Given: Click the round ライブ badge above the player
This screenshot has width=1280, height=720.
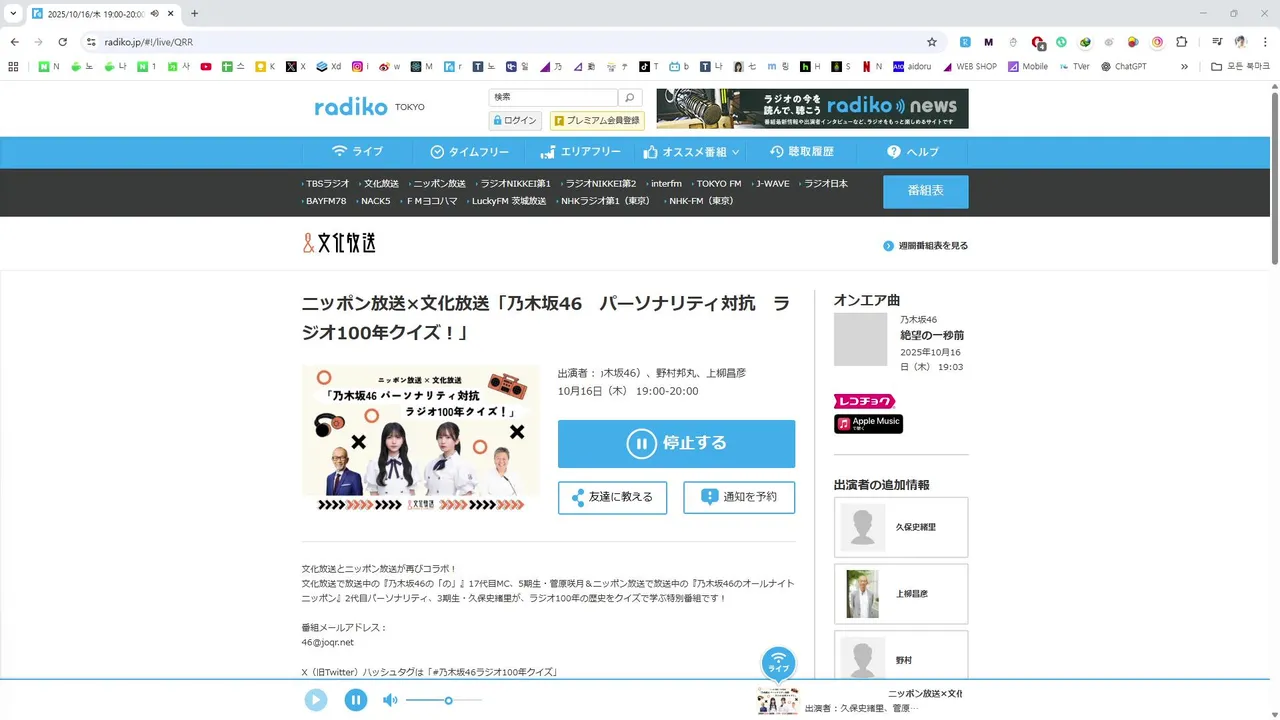Looking at the screenshot, I should [x=779, y=663].
